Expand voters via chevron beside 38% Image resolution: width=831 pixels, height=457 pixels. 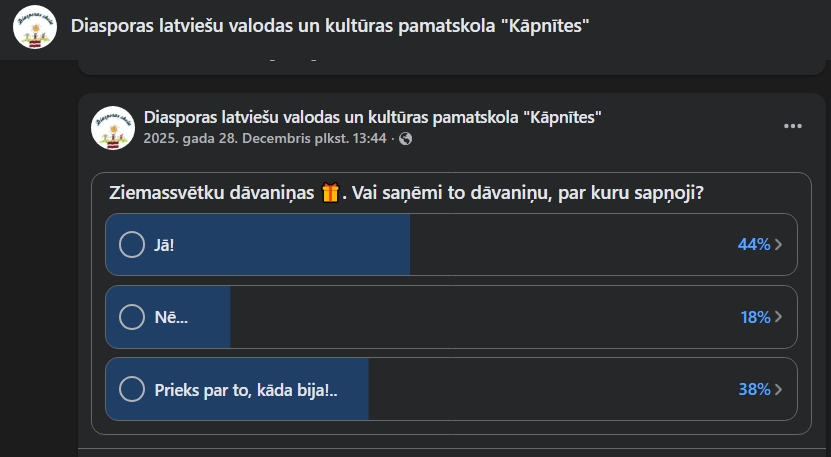click(779, 389)
